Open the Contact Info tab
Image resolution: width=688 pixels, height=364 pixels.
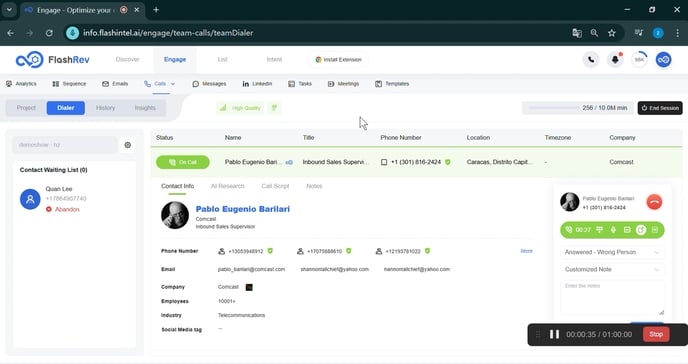(x=177, y=186)
